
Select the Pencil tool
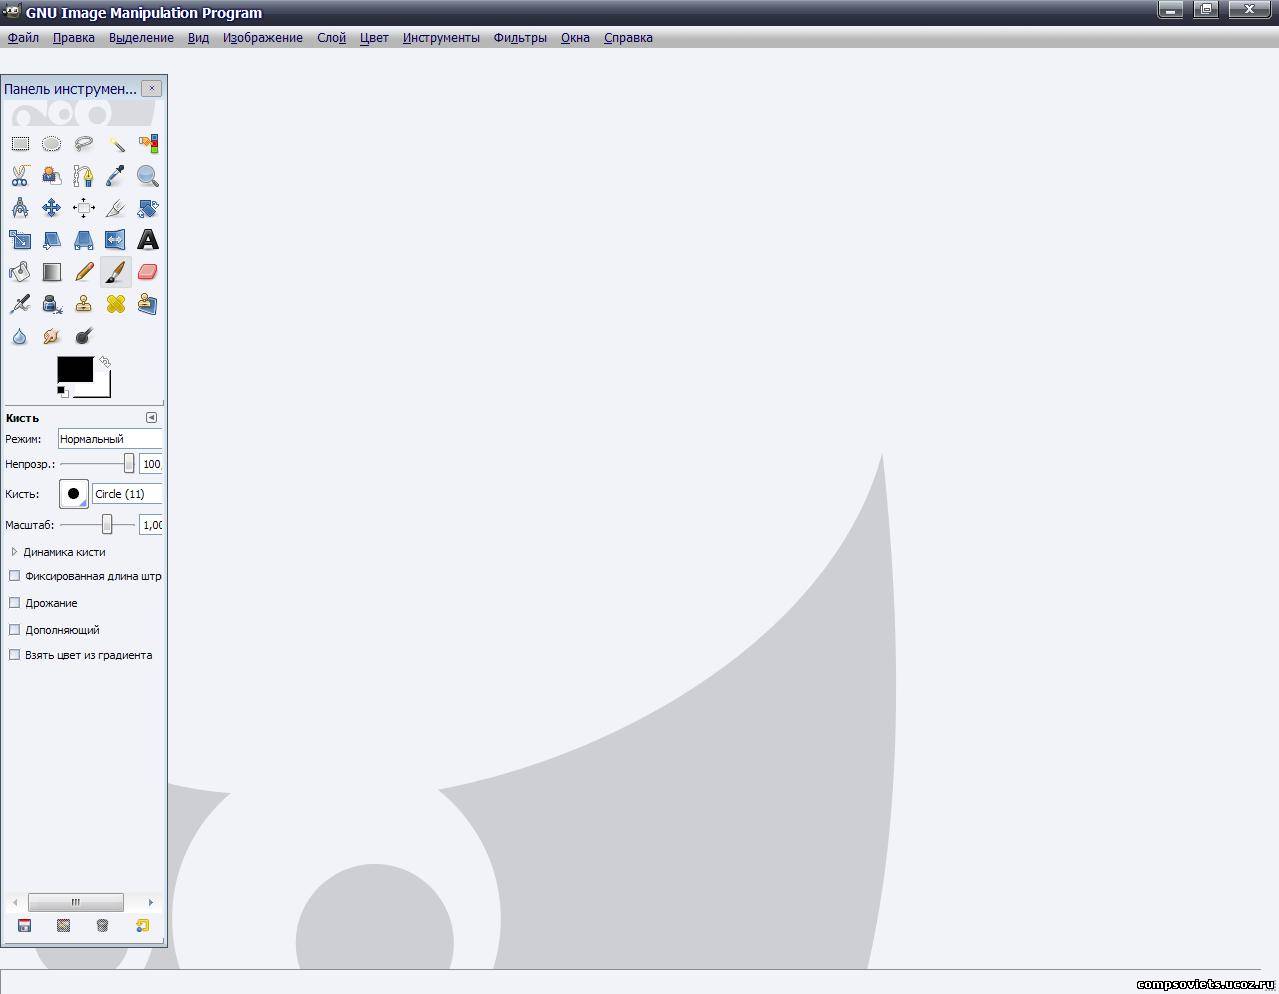84,272
